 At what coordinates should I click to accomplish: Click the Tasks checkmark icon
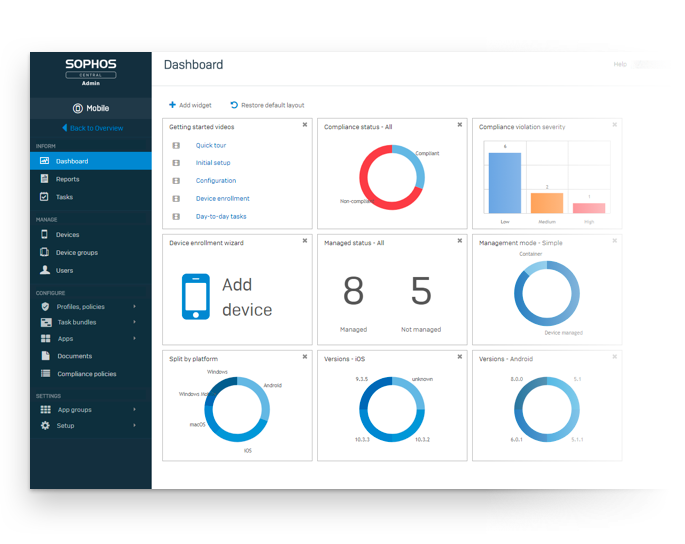pyautogui.click(x=45, y=197)
